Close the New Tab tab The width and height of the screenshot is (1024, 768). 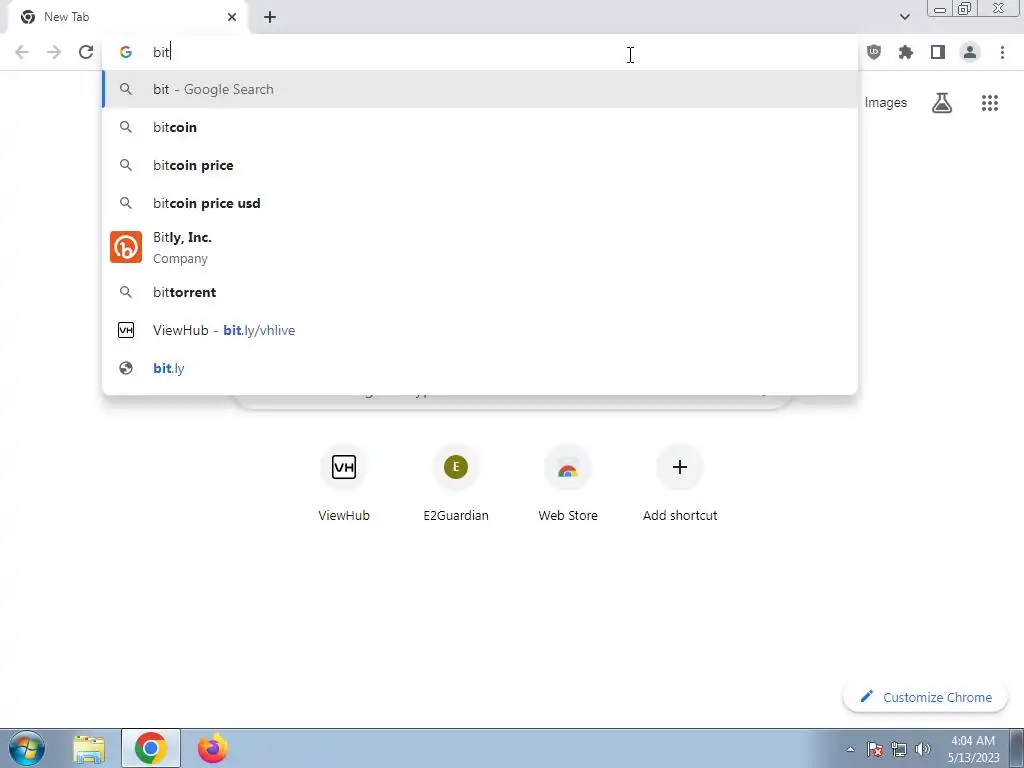[232, 17]
